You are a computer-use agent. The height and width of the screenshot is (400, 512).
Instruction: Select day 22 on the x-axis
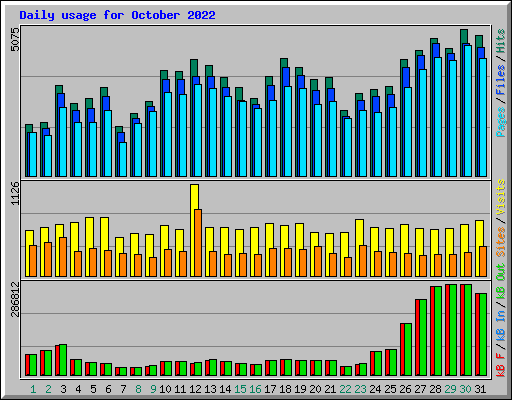[x=345, y=389]
